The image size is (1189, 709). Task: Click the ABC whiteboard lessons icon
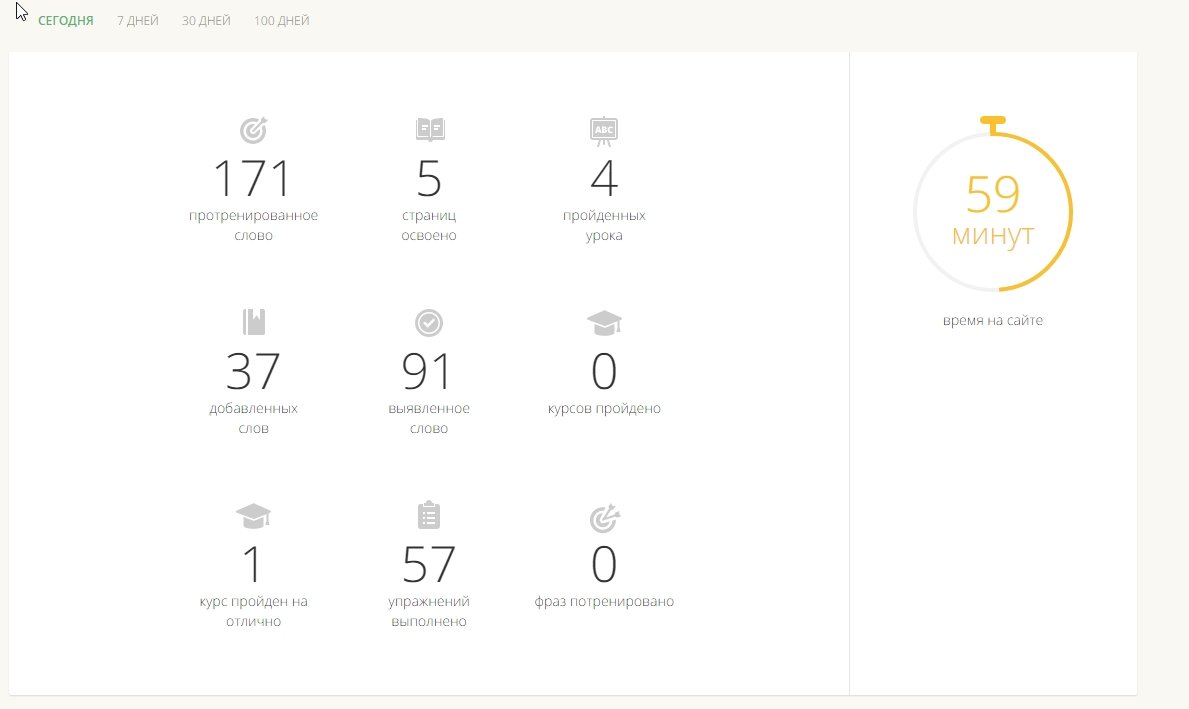pos(604,130)
